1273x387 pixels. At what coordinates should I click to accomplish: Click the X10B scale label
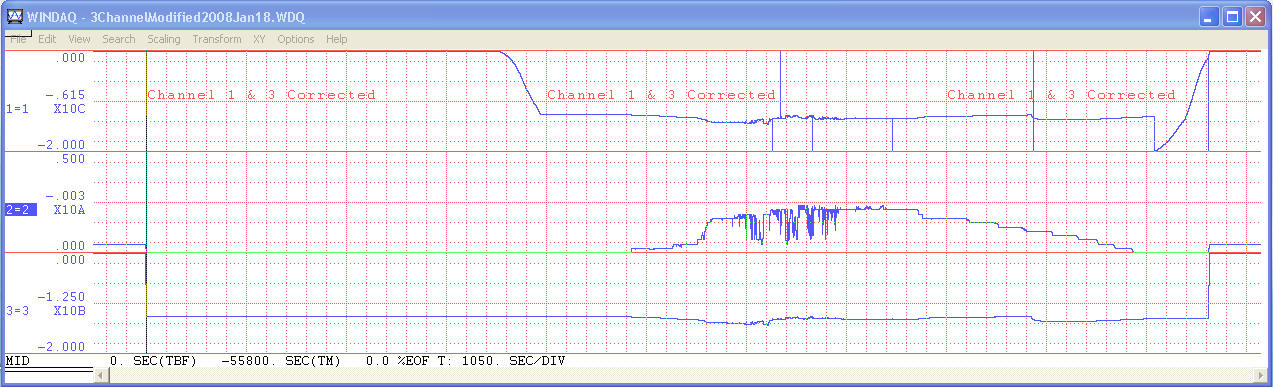pyautogui.click(x=69, y=311)
